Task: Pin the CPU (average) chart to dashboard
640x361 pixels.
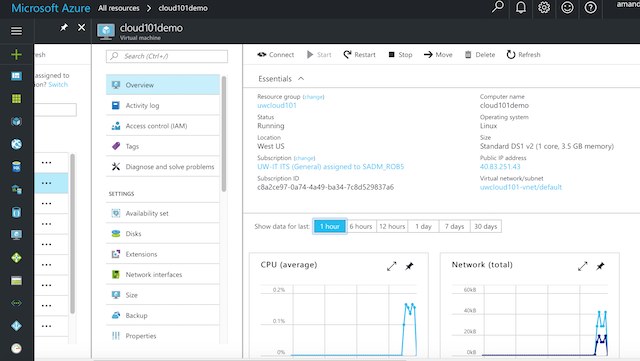Action: coord(409,266)
